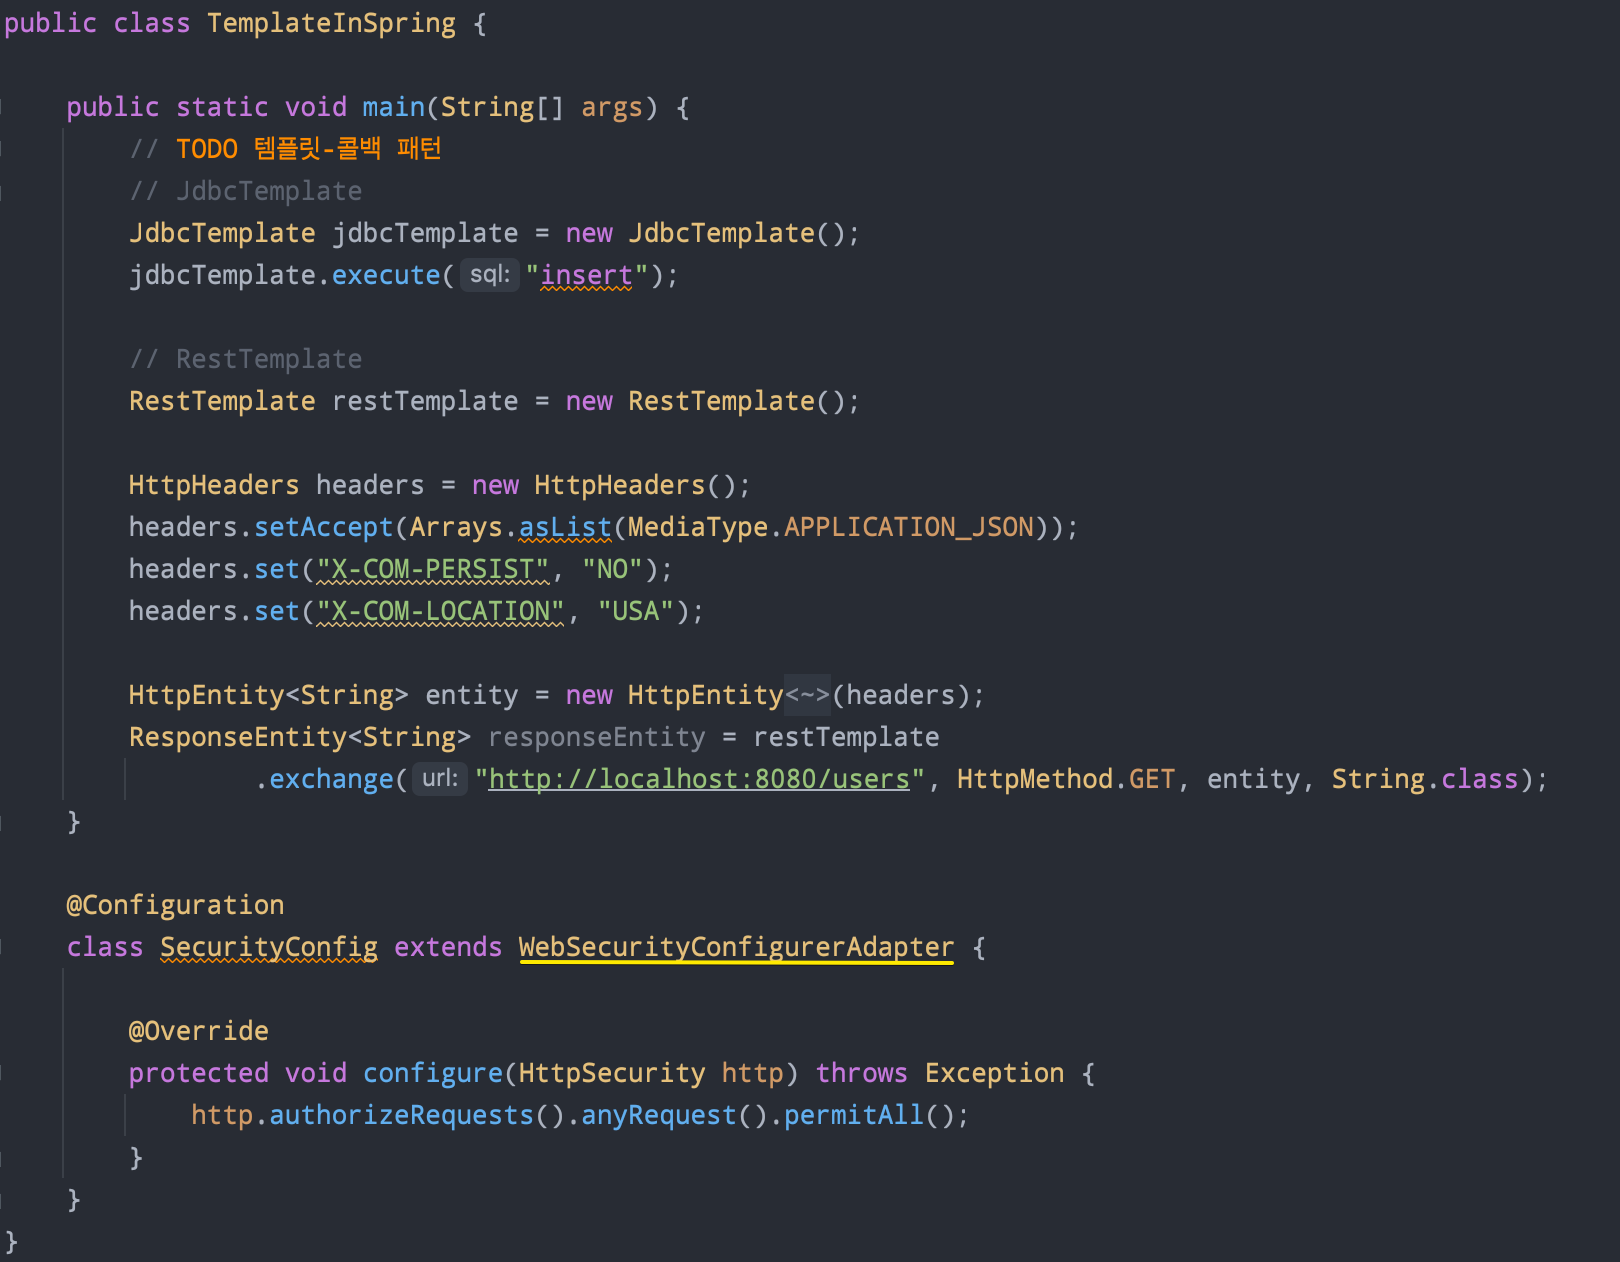This screenshot has width=1620, height=1262.
Task: Click the APPLICATION_JSON constant
Action: click(909, 527)
